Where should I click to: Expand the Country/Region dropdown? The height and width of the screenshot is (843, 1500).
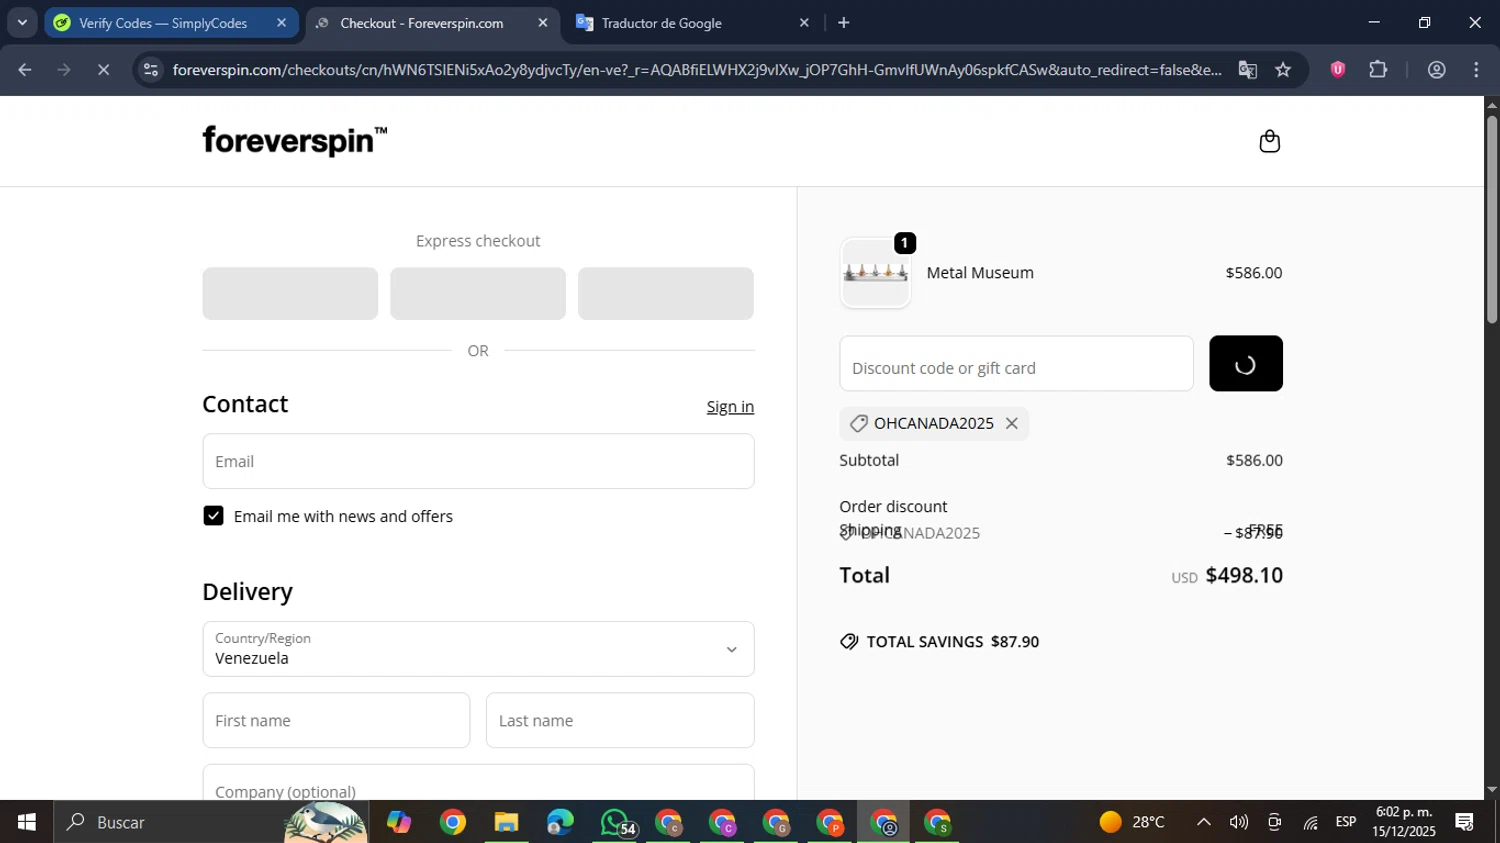(x=478, y=649)
